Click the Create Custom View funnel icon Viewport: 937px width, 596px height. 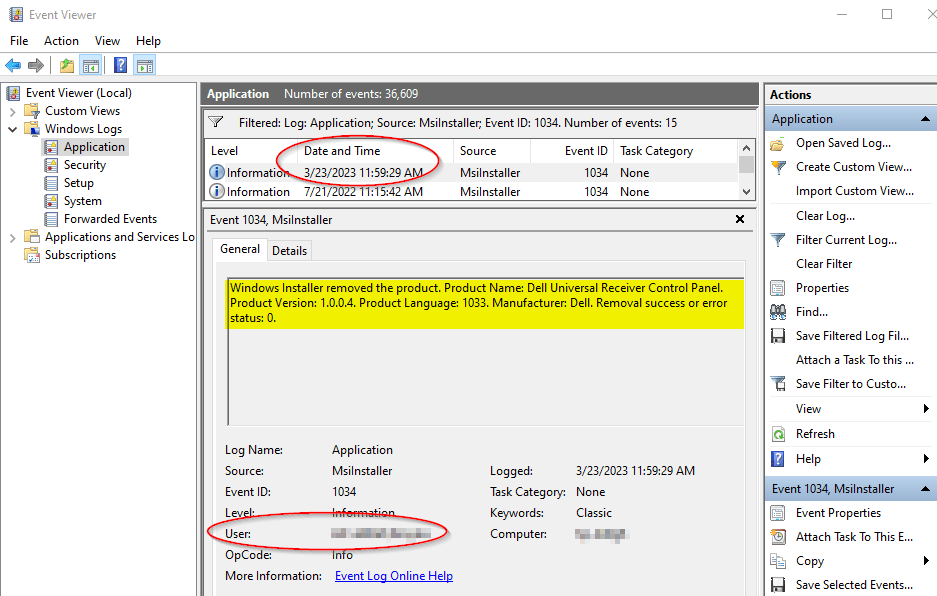click(x=778, y=167)
